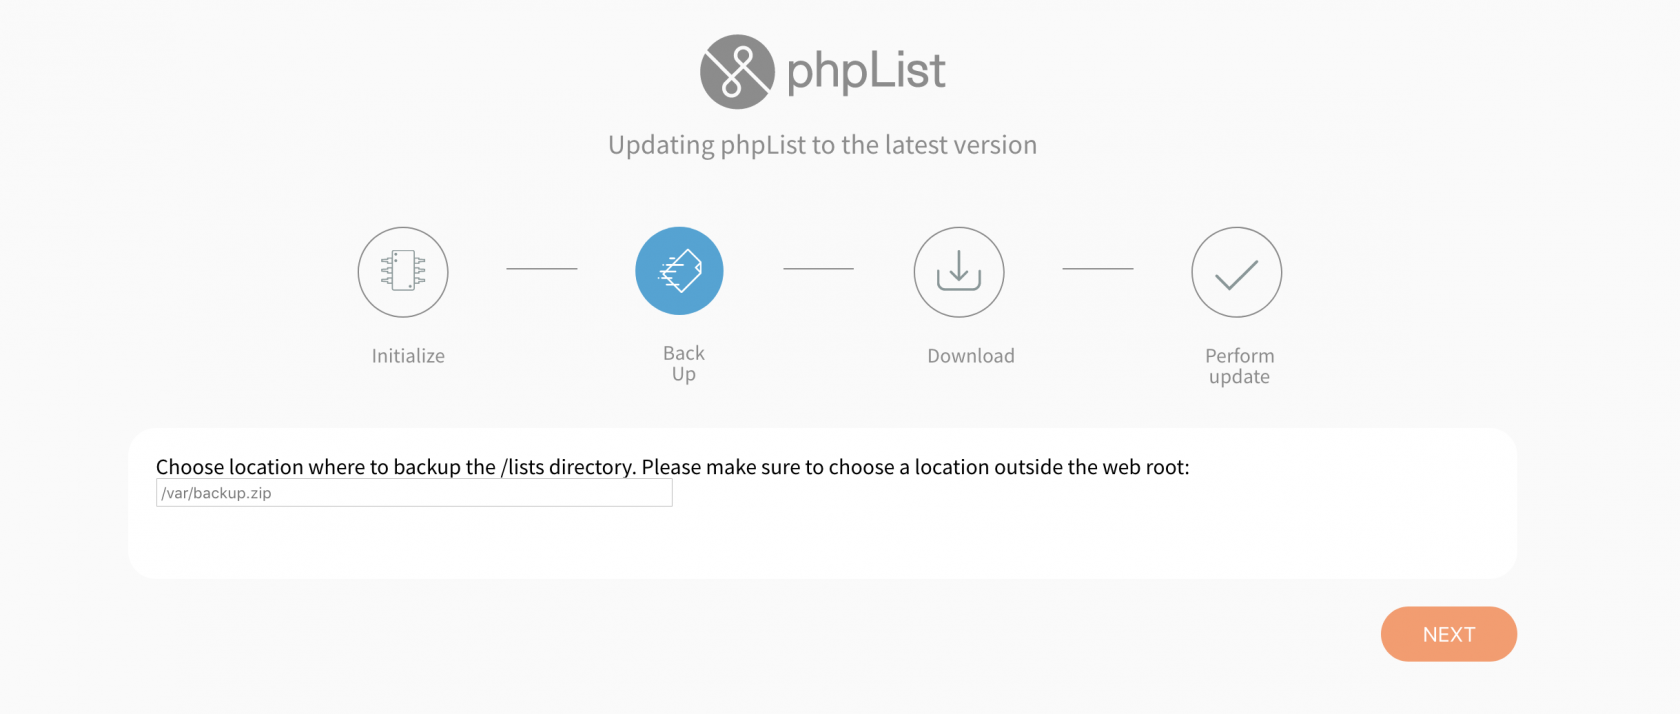Click the connector line between Back Up and Download

(x=819, y=268)
